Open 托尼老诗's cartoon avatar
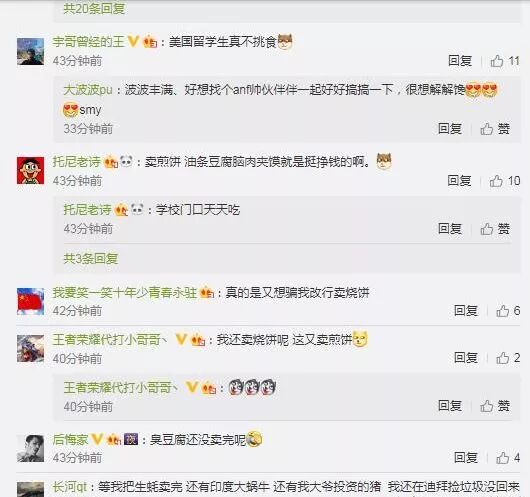The image size is (530, 497). [x=30, y=170]
